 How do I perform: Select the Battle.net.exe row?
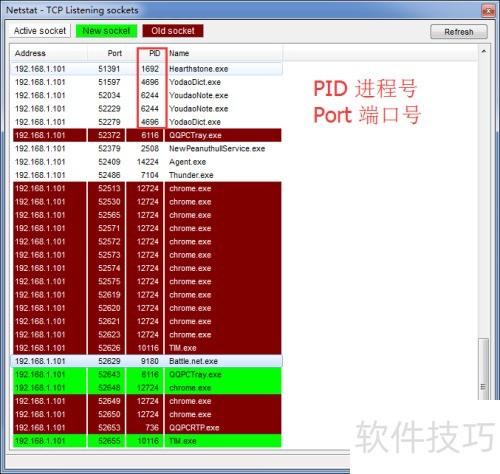(x=147, y=361)
